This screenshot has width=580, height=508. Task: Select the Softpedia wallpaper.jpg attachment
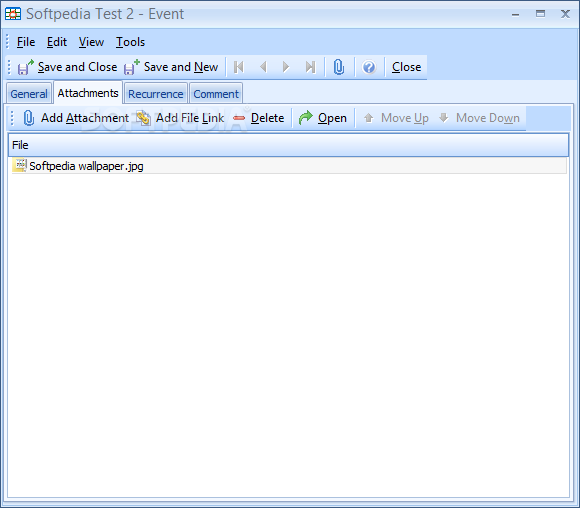pyautogui.click(x=289, y=166)
